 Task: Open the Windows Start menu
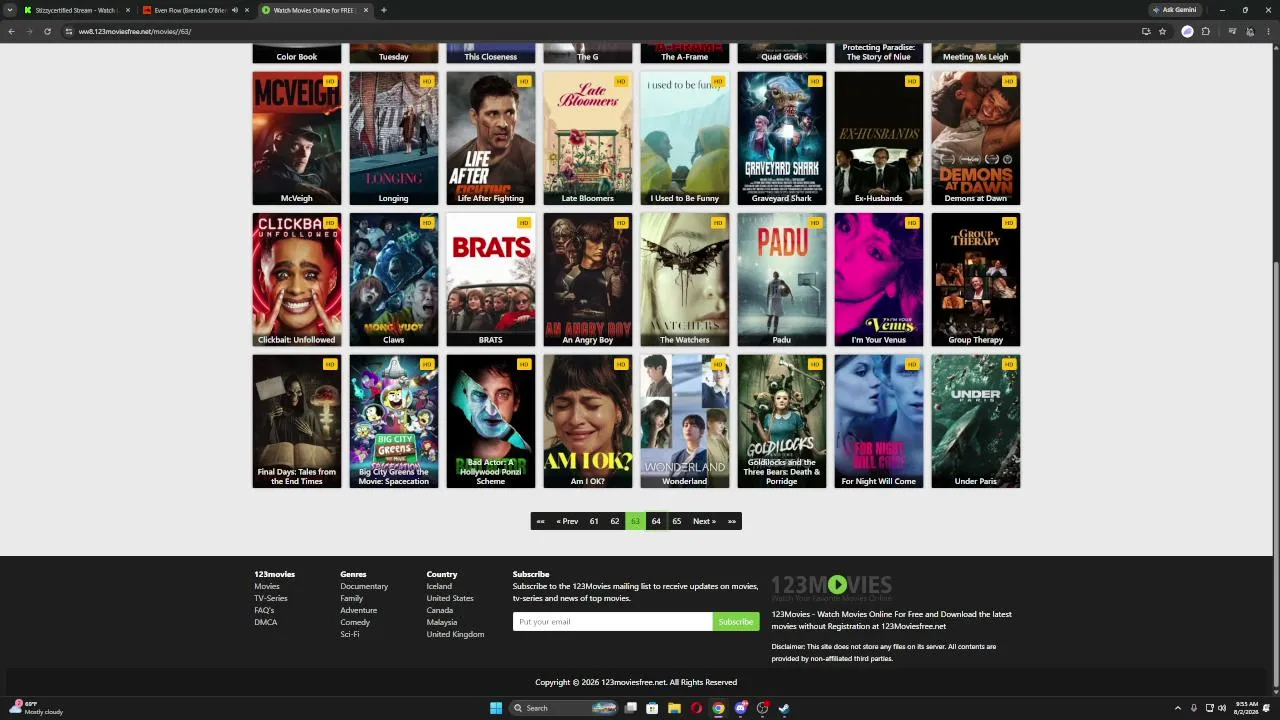pyautogui.click(x=496, y=708)
